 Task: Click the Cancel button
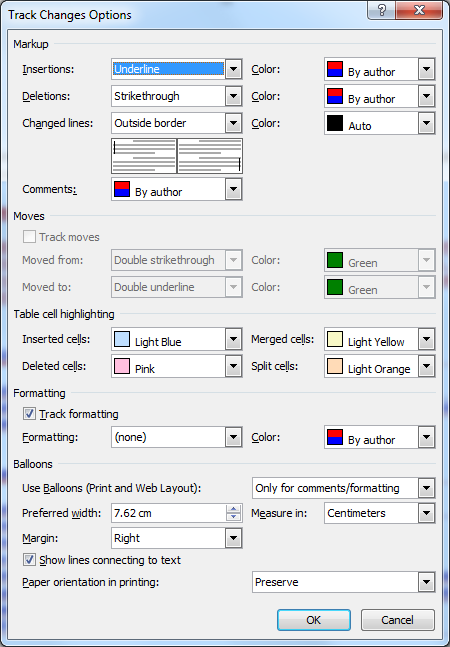coord(398,620)
